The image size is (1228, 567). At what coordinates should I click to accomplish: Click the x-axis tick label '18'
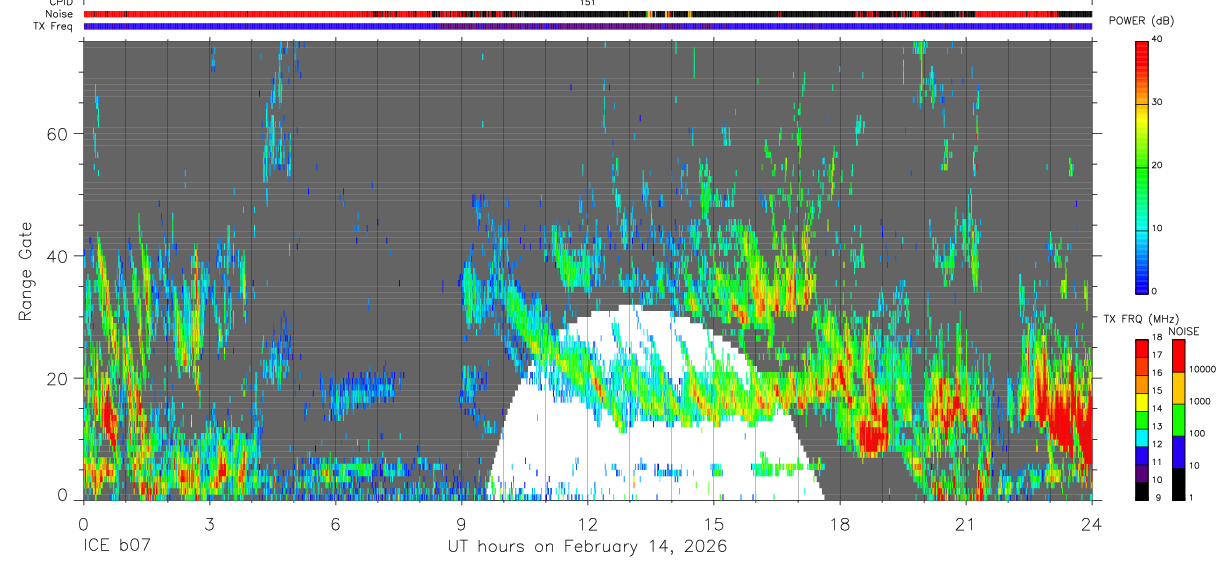839,523
